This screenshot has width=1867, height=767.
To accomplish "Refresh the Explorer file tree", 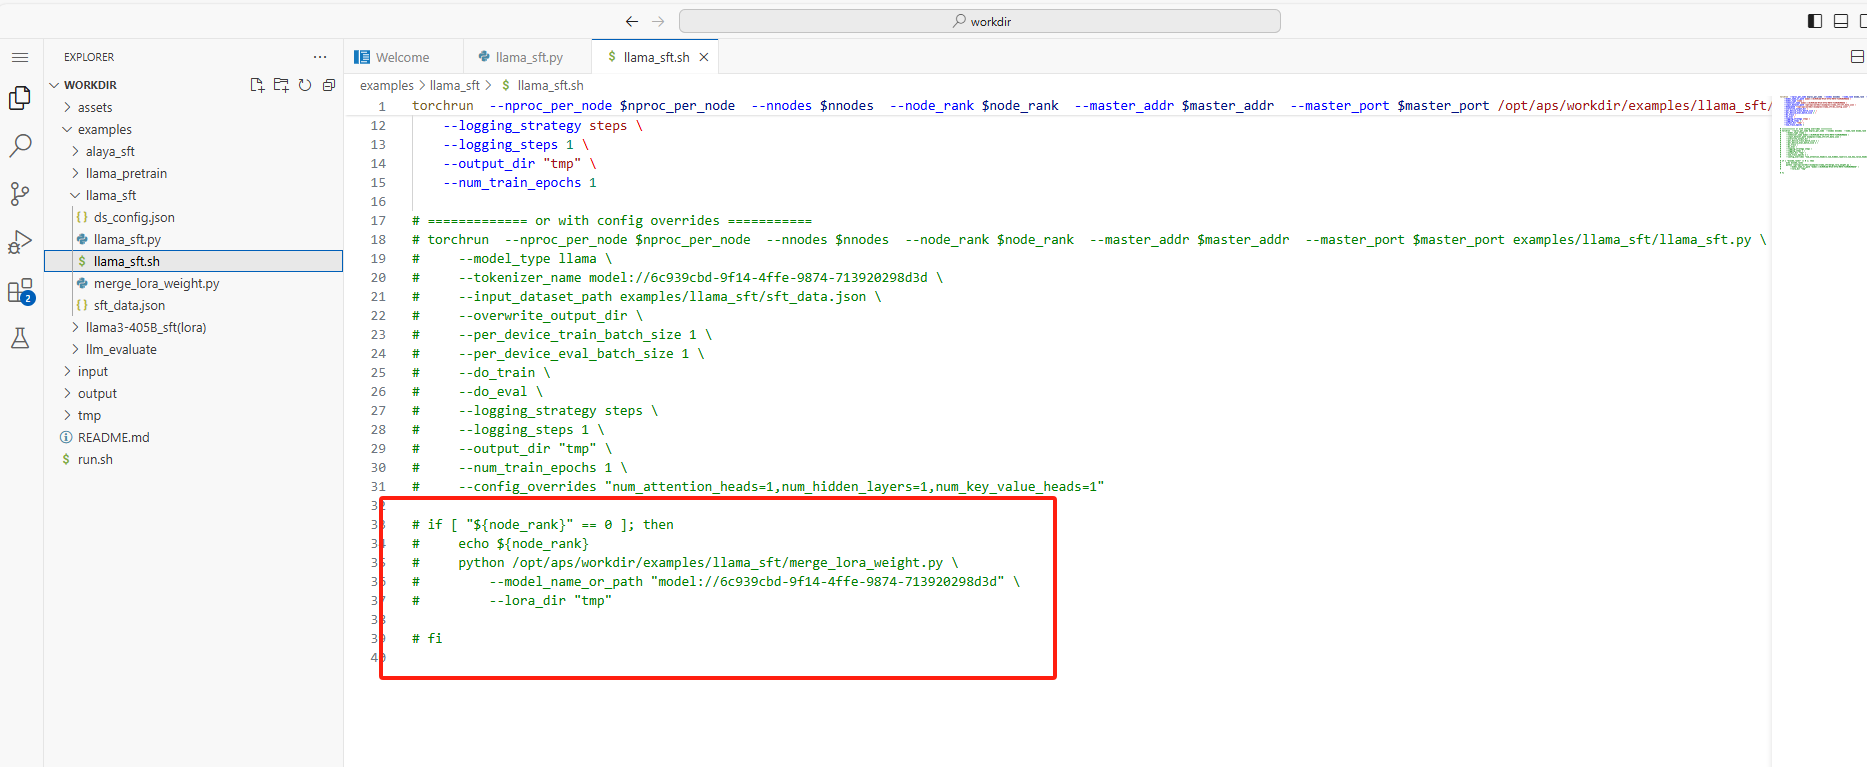I will [x=305, y=85].
